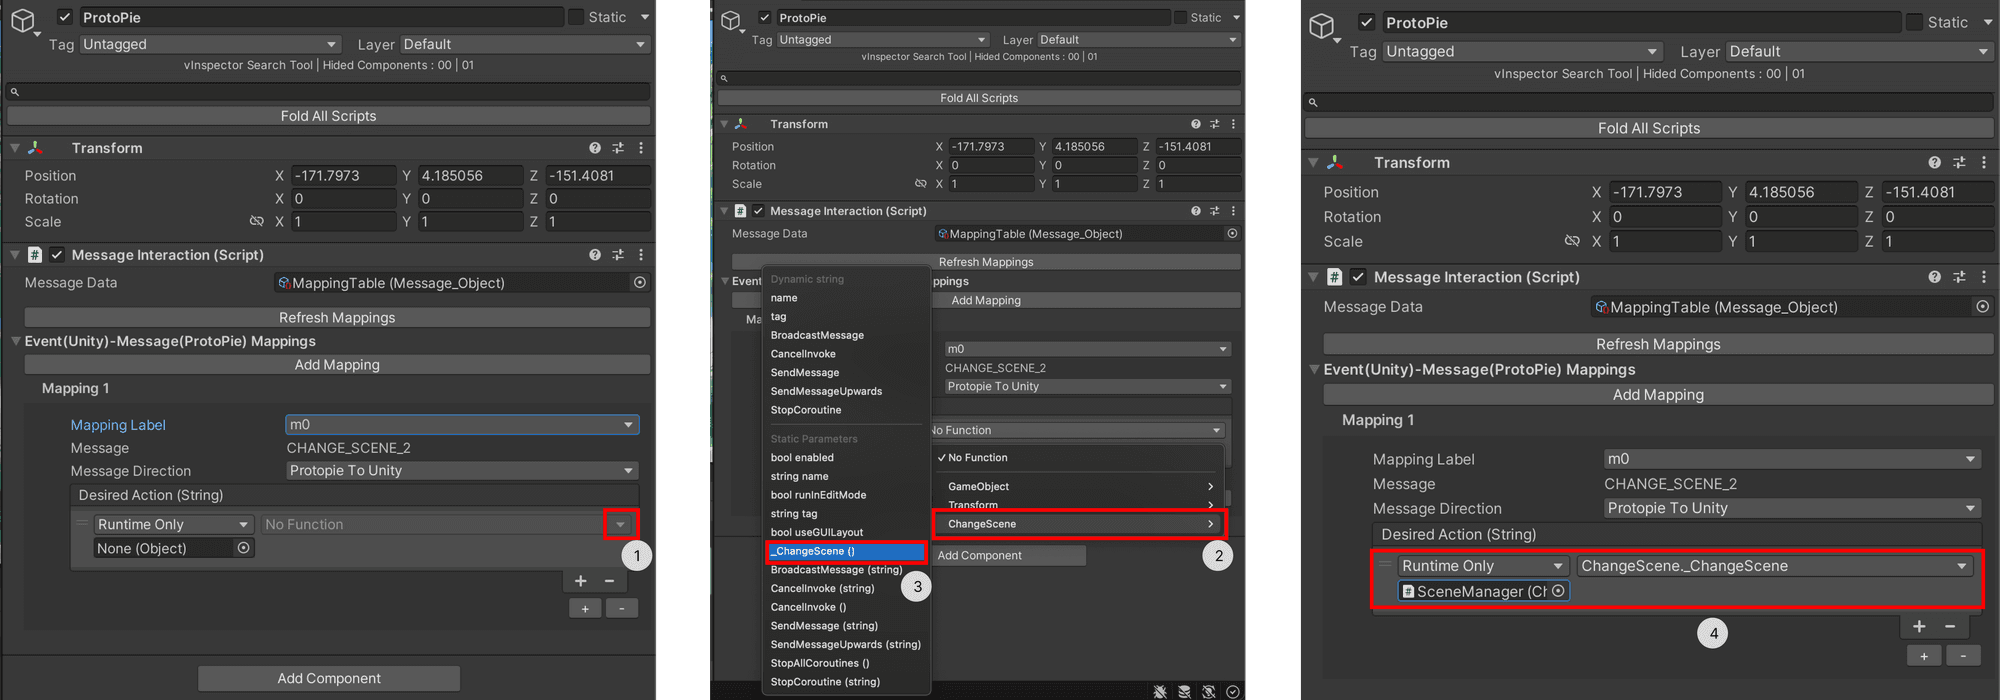Click the cache server icon in status bar

tap(1184, 691)
